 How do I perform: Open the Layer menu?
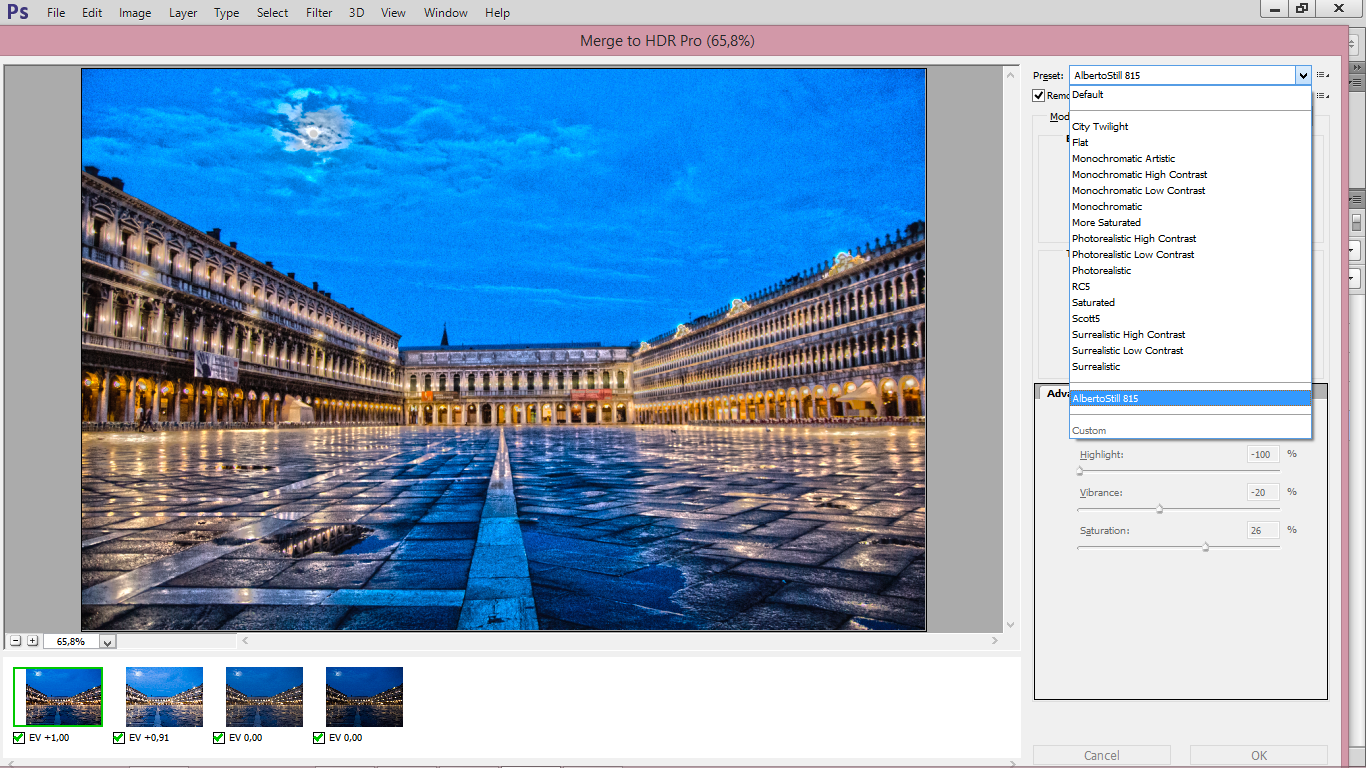coord(183,13)
